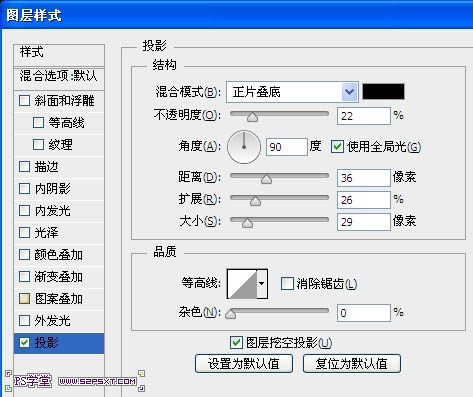This screenshot has height=397, width=473.
Task: Uncheck the 投影 style checkbox
Action: (x=24, y=342)
